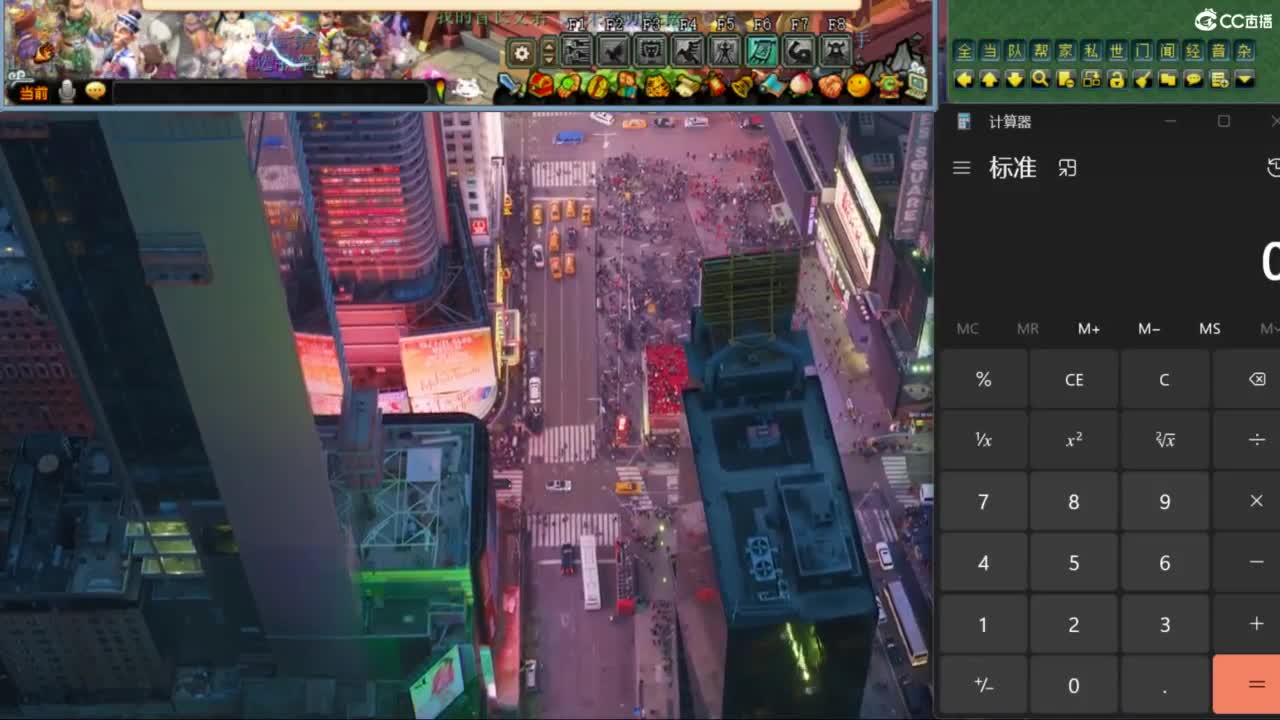This screenshot has width=1280, height=720.
Task: Toggle the skill bar up/down switcher
Action: 549,52
